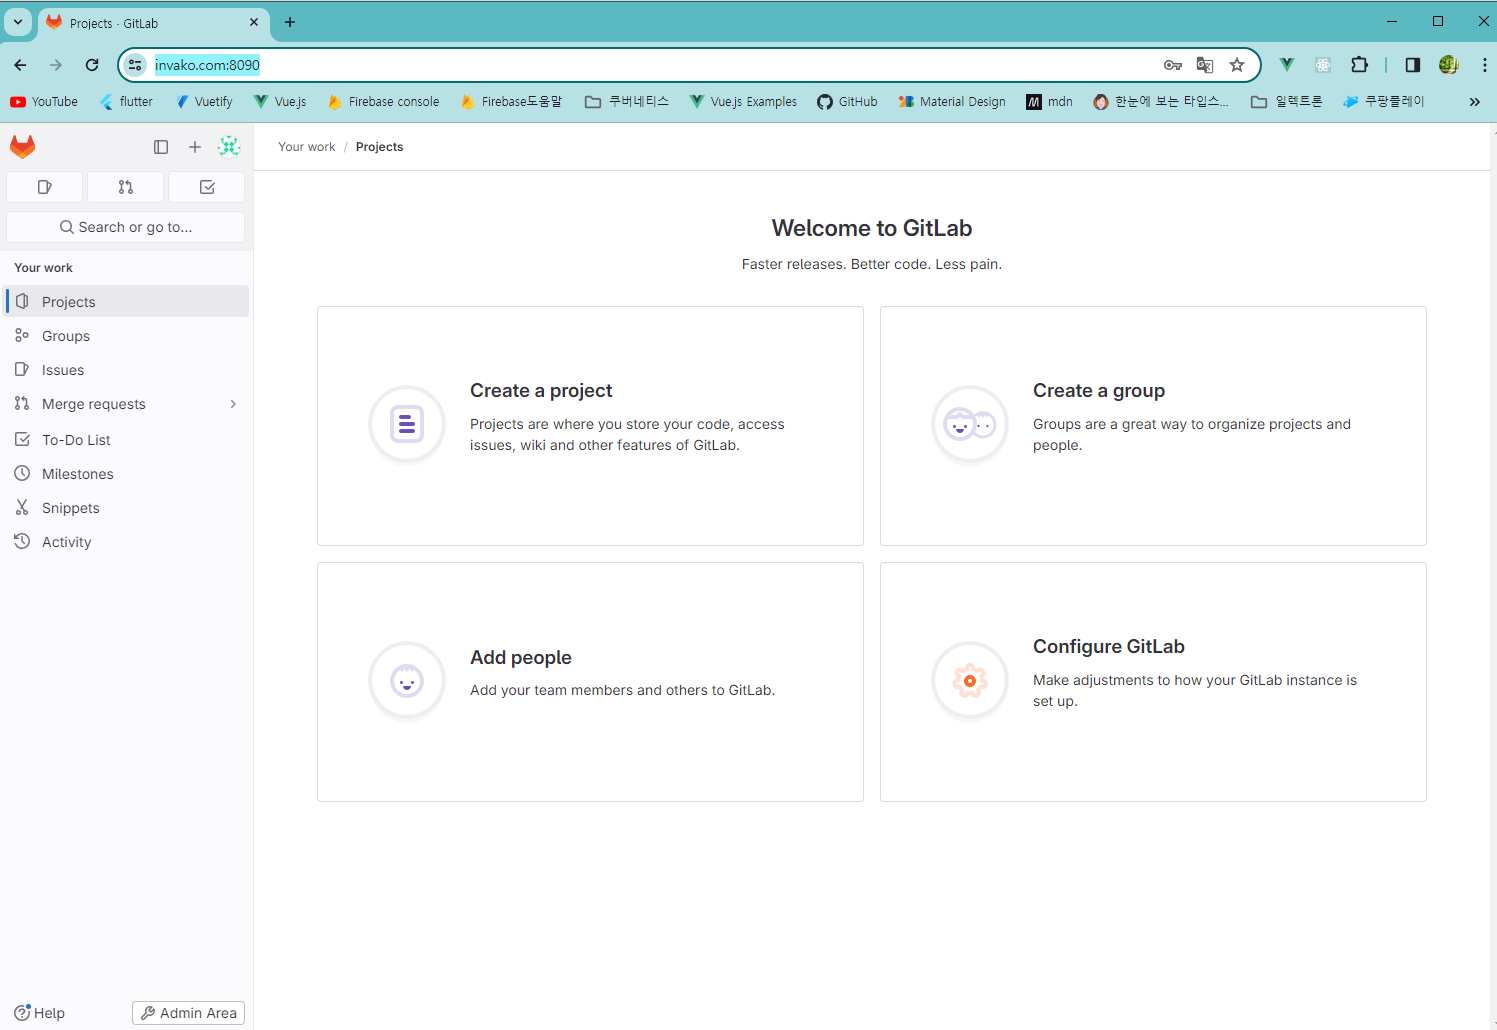Open Issues in sidebar

pos(127,370)
